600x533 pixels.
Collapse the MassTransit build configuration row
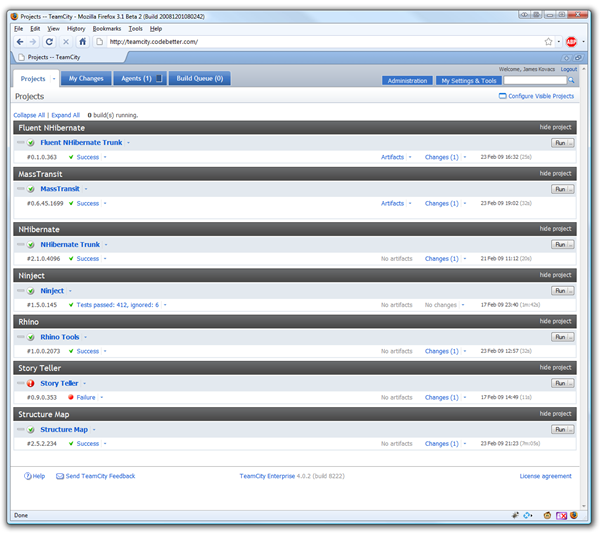click(21, 189)
